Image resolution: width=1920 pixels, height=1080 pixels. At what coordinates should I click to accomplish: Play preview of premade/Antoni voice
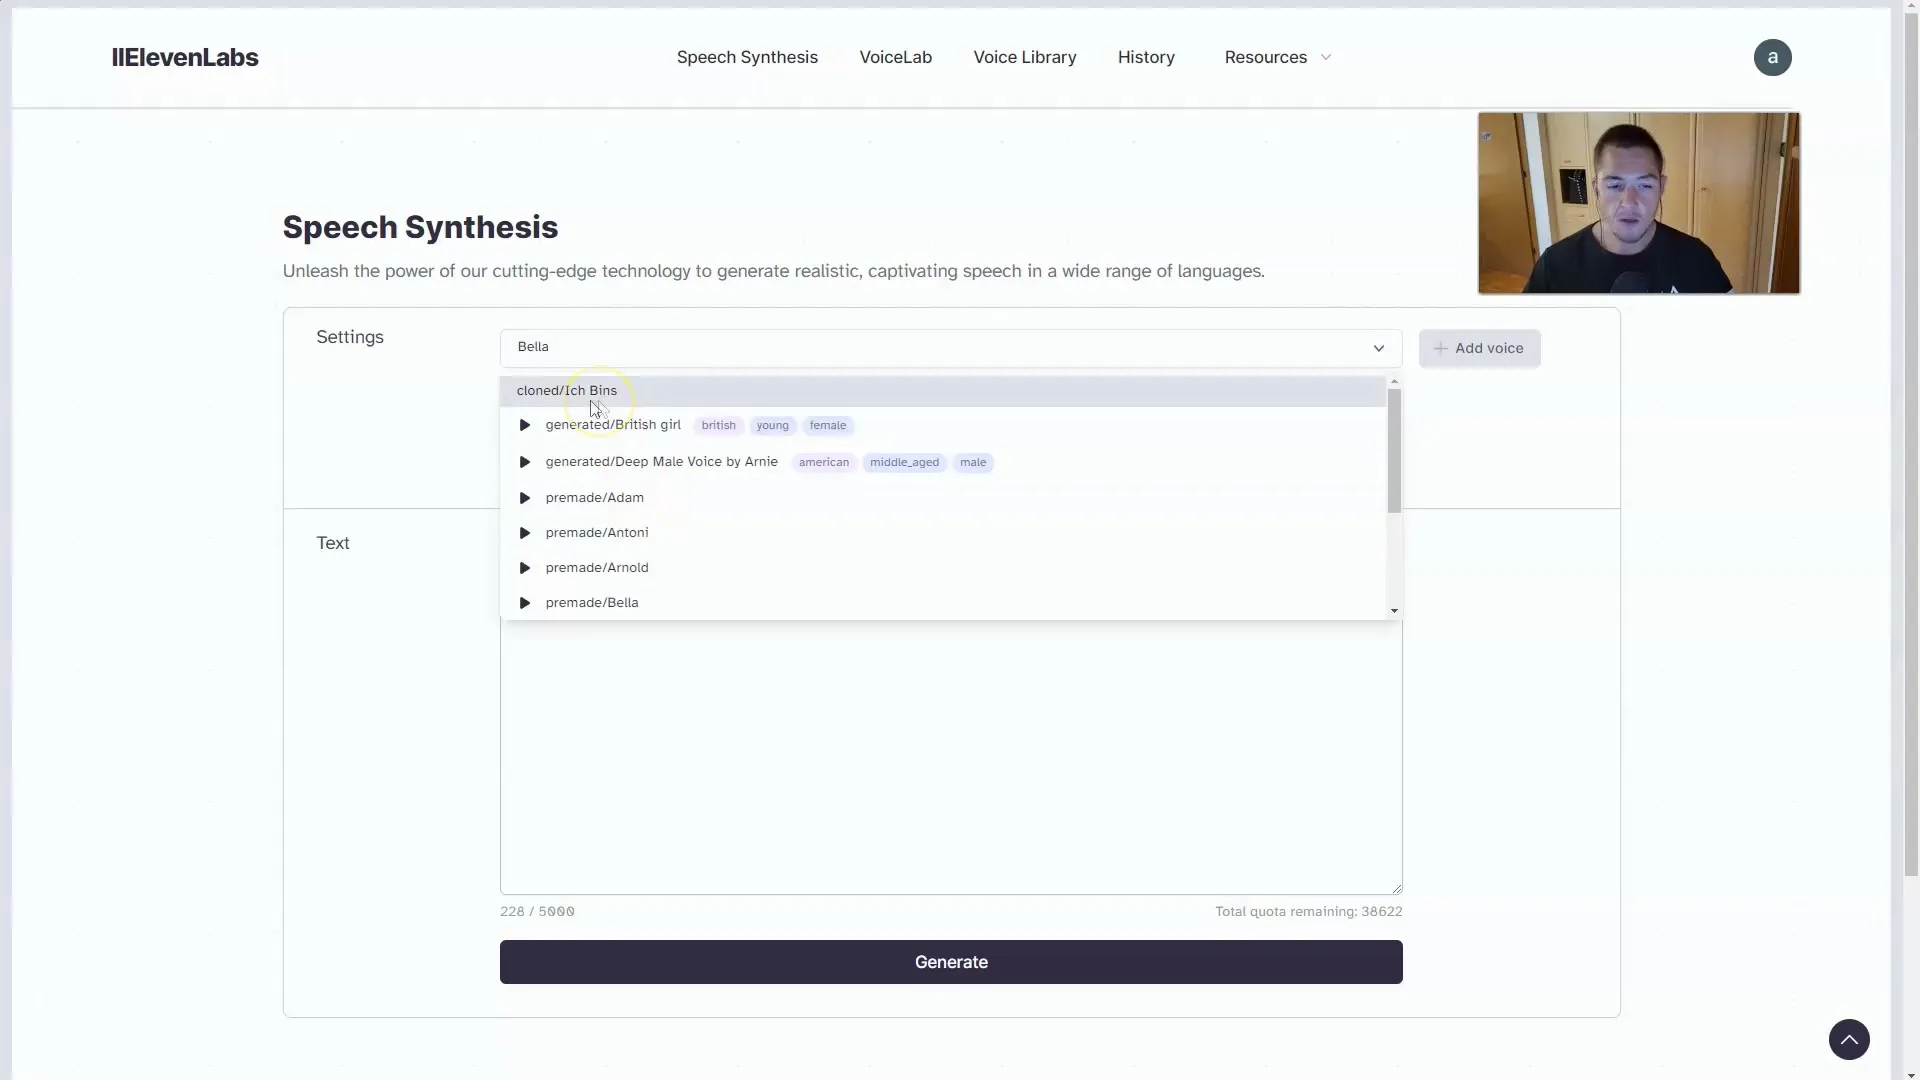tap(524, 533)
